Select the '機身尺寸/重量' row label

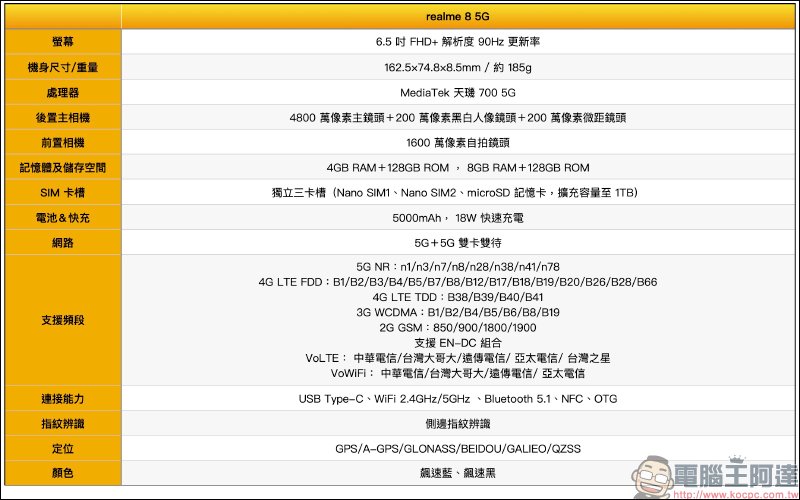tap(63, 67)
